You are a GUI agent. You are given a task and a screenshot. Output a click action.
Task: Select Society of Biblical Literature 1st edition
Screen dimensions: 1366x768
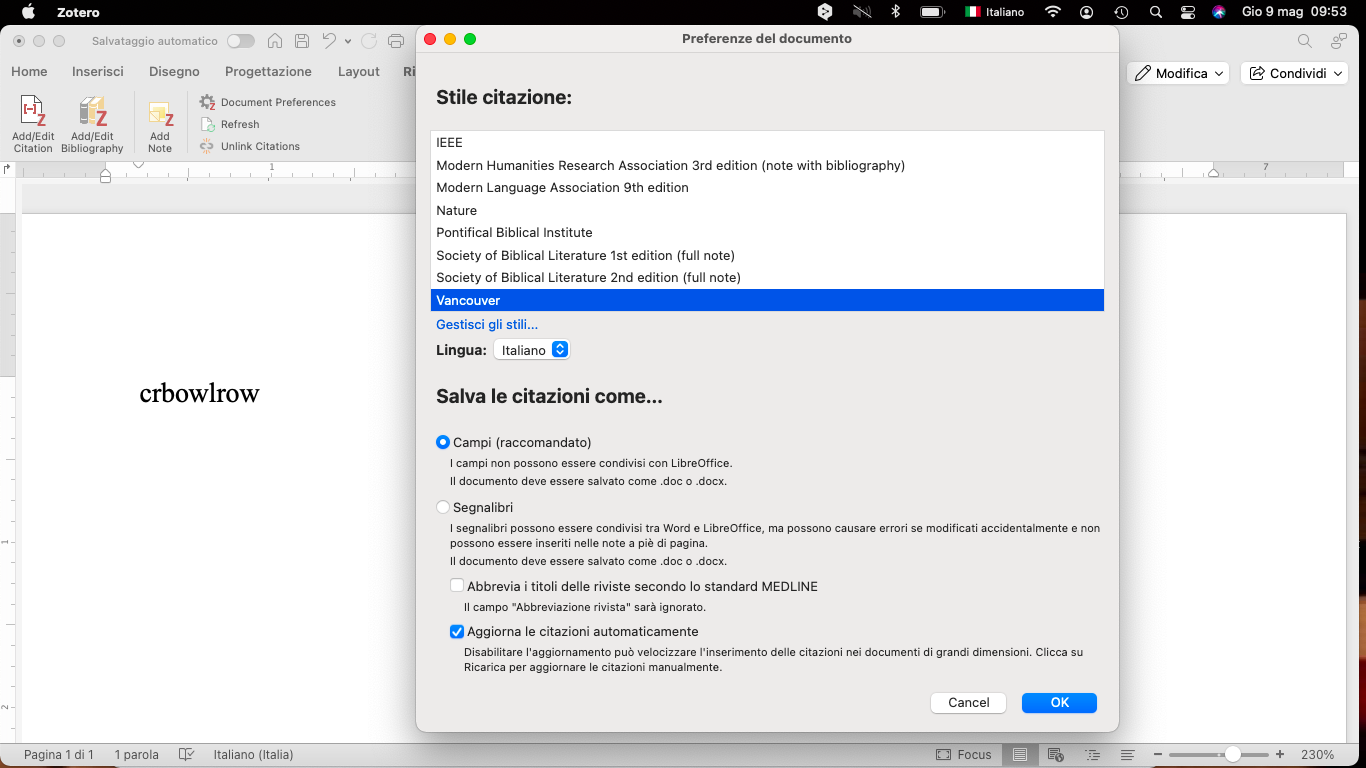[x=767, y=255]
